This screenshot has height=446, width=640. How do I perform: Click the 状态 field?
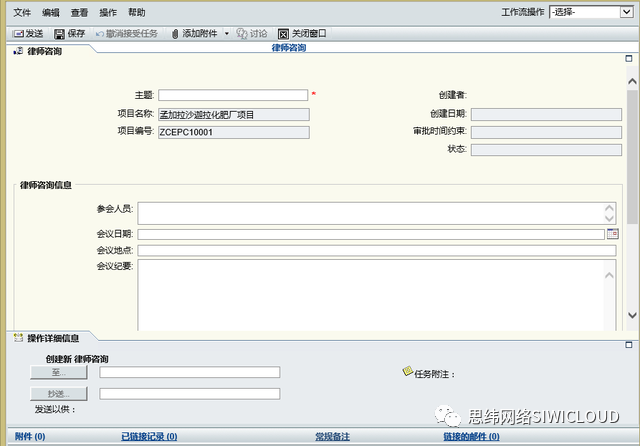pyautogui.click(x=546, y=150)
